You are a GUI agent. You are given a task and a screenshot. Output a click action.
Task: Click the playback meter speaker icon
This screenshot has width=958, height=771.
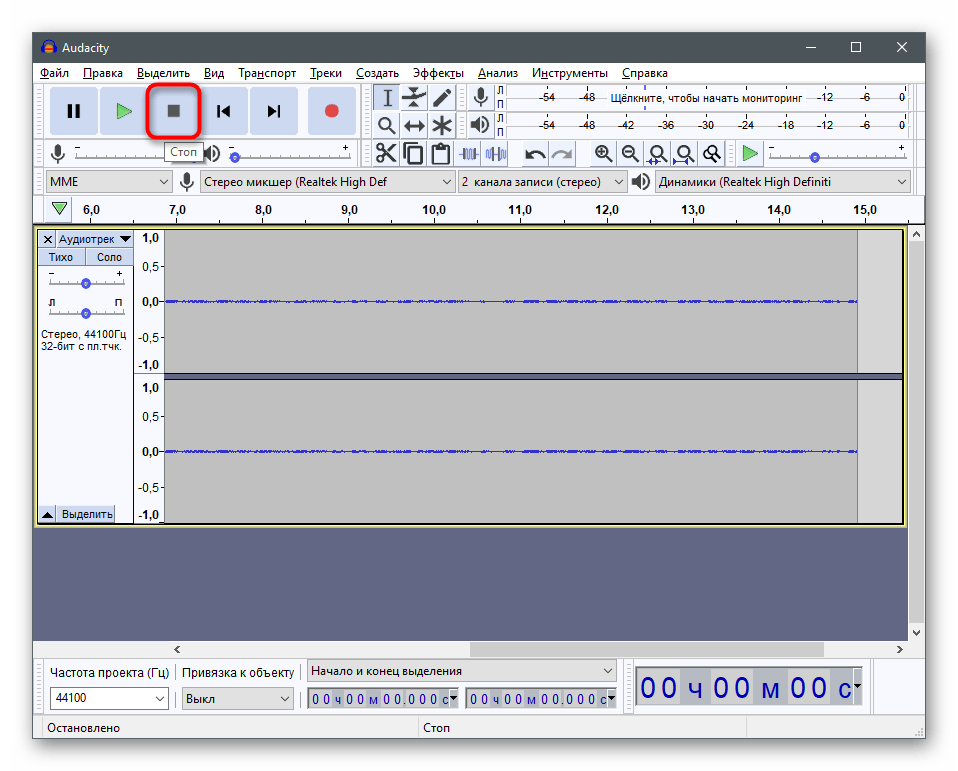481,125
